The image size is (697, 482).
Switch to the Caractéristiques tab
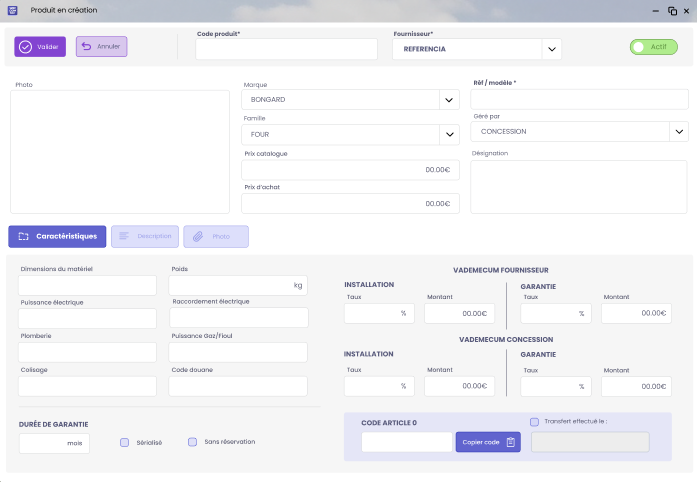(57, 236)
